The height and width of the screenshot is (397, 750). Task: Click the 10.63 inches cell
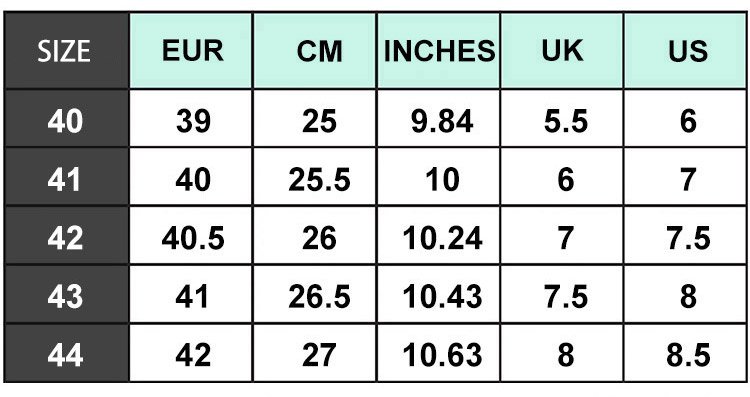coord(439,353)
